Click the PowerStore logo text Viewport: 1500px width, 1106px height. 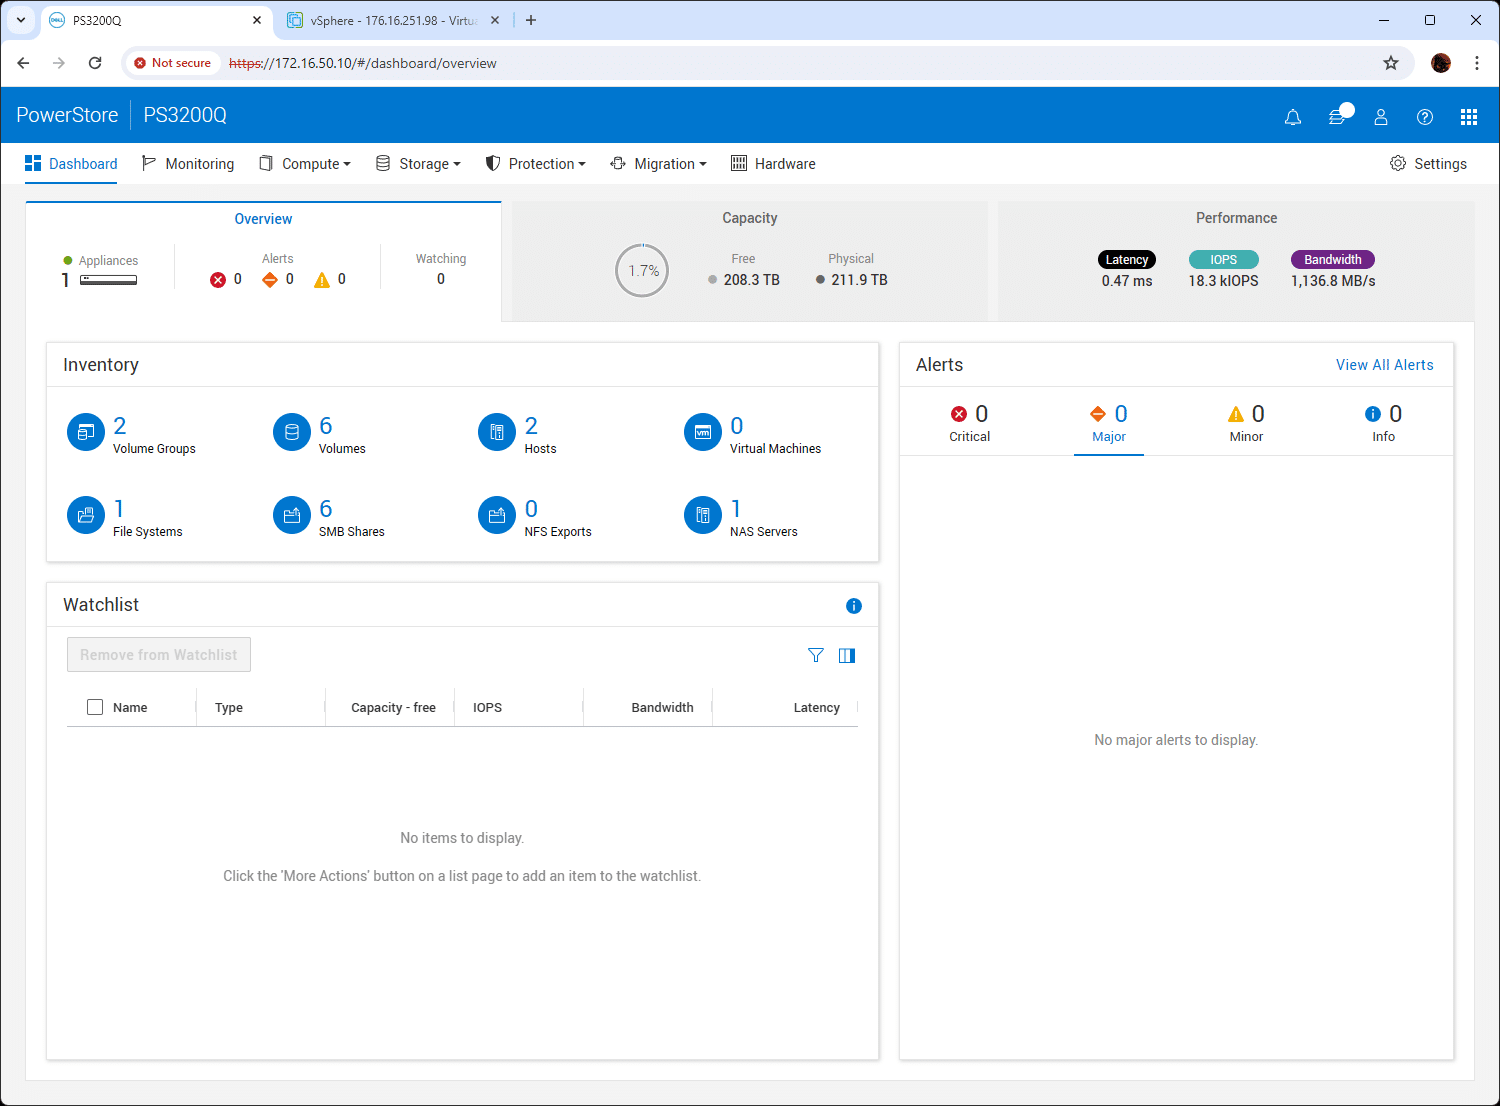click(67, 115)
